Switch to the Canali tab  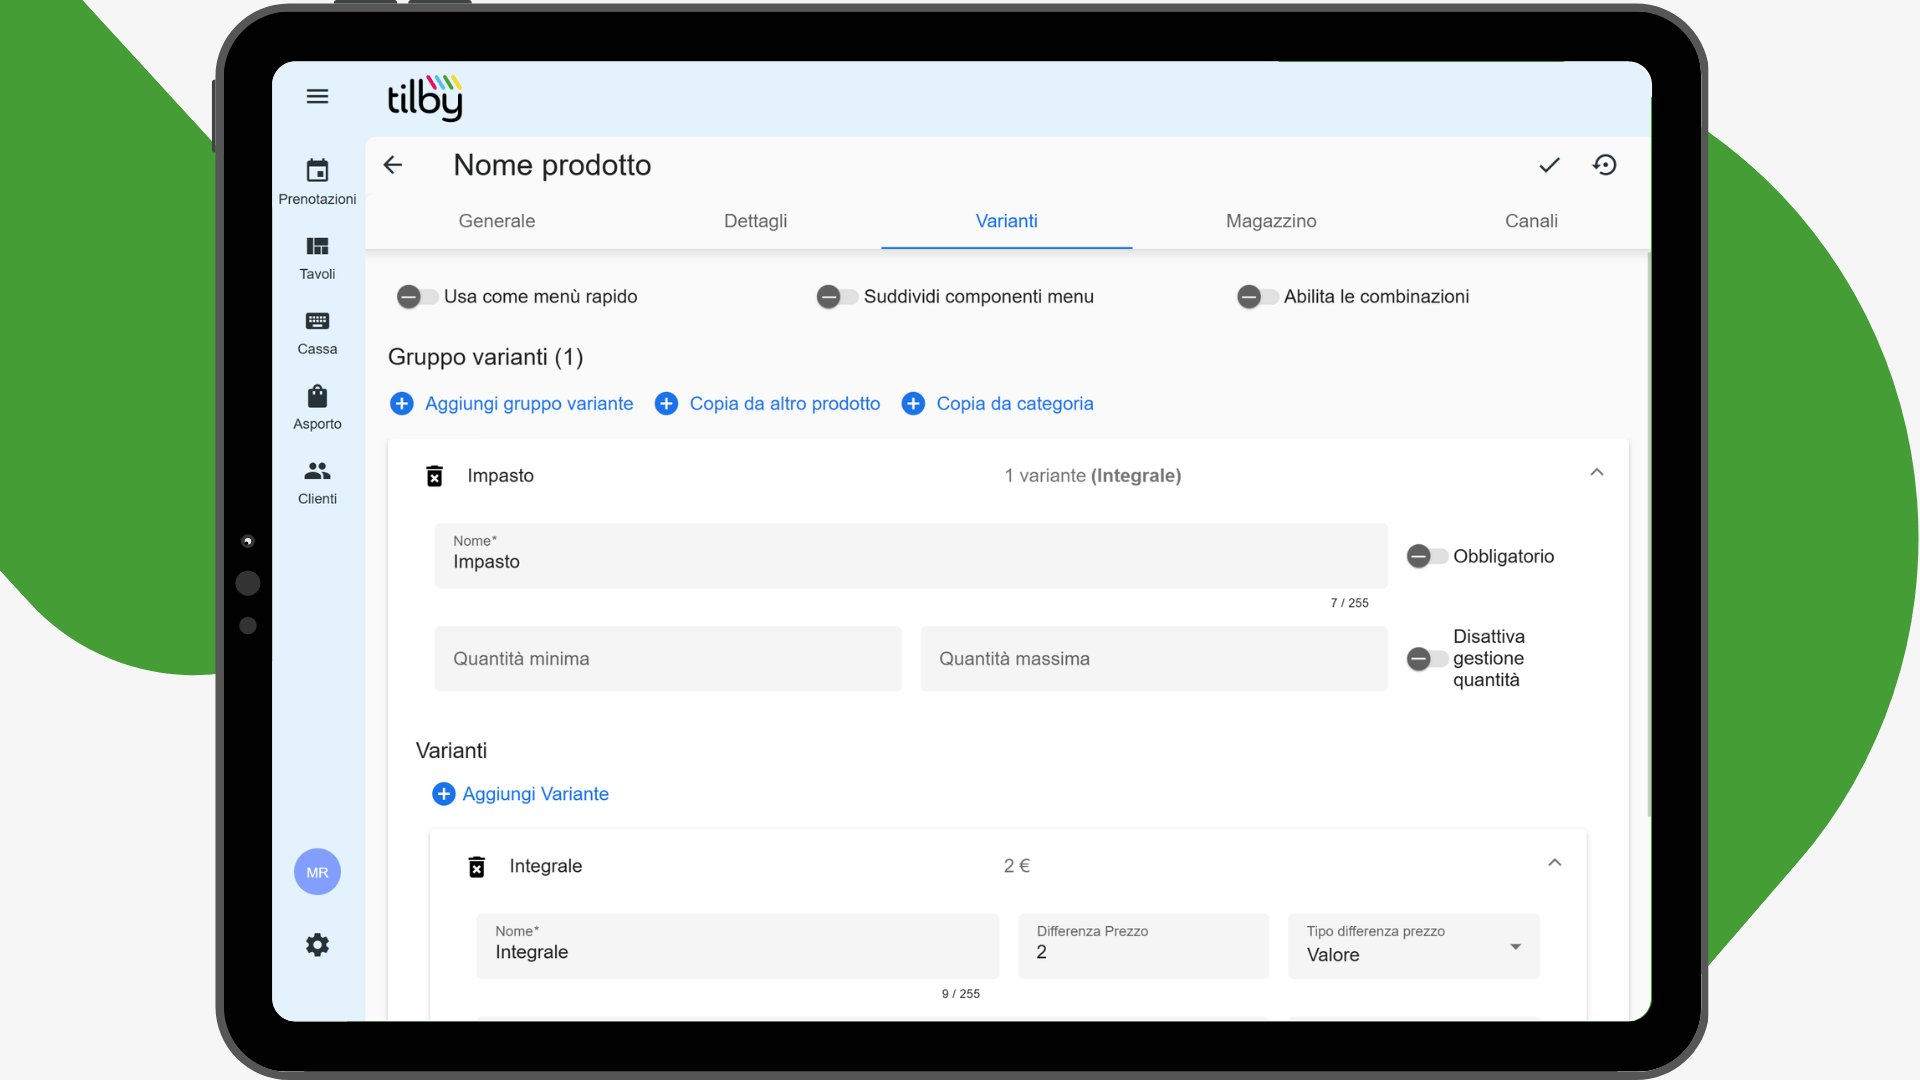[x=1531, y=221]
